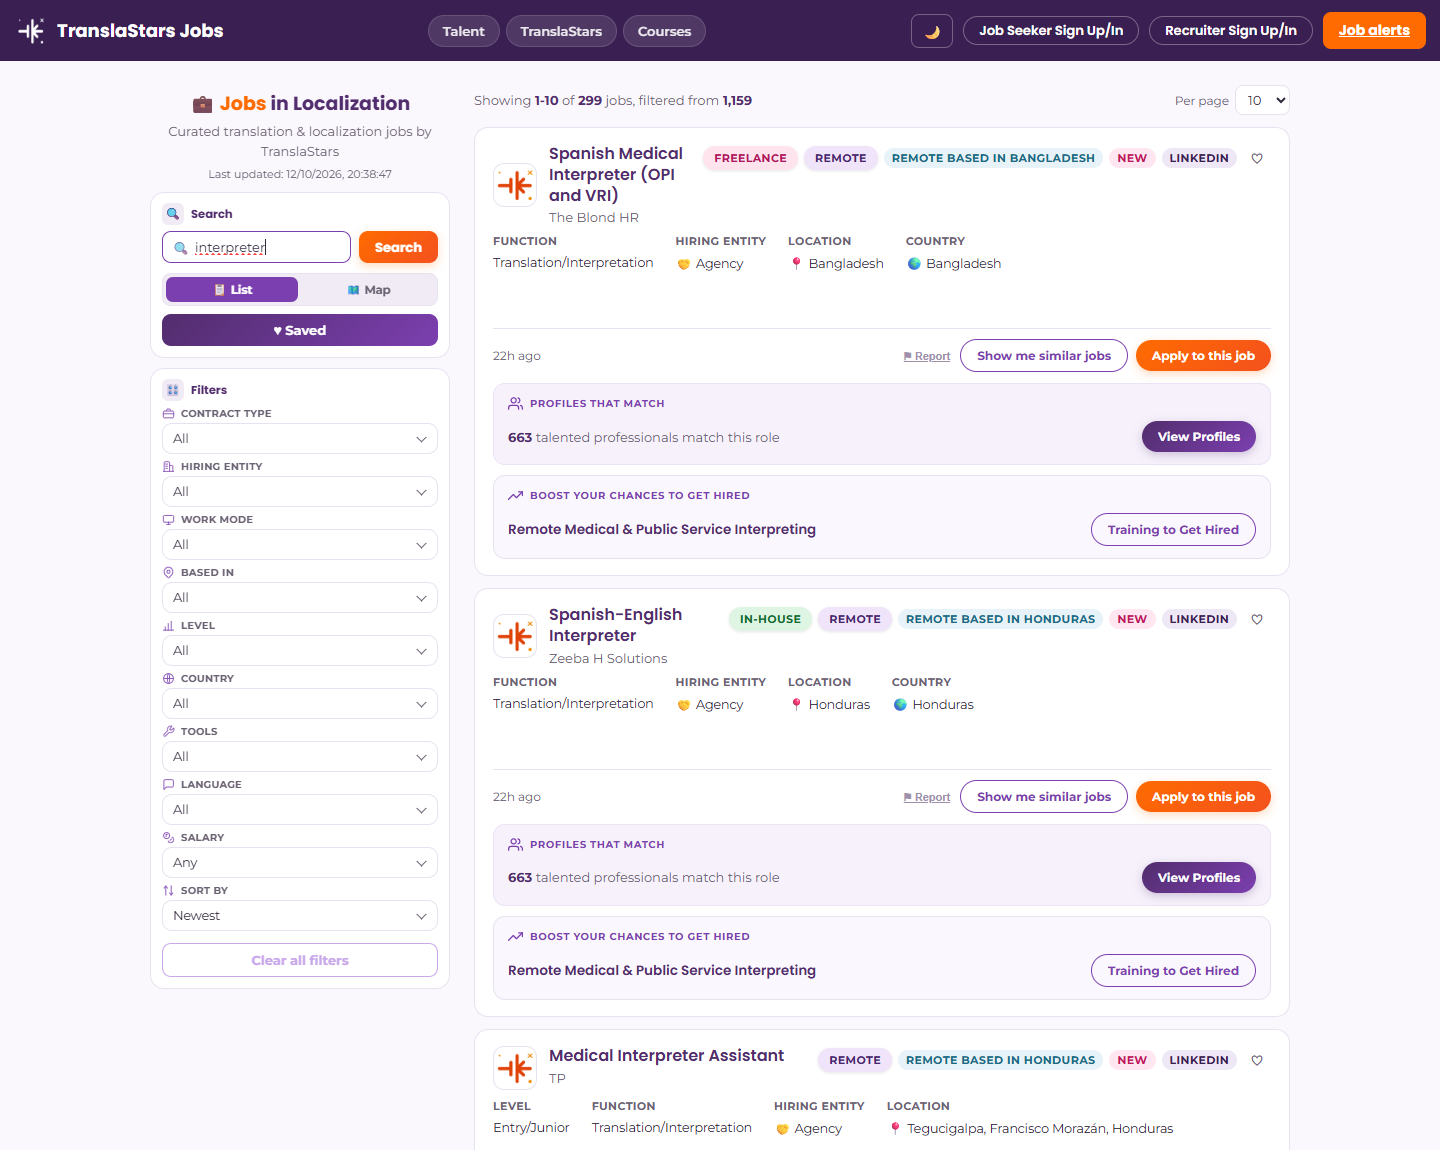Report the Spanish Medical Interpreter job

point(927,356)
